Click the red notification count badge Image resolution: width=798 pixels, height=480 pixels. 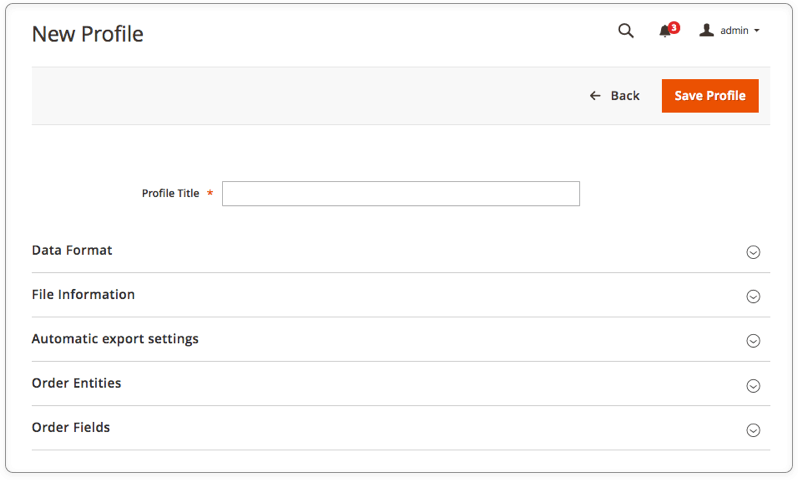tap(674, 27)
